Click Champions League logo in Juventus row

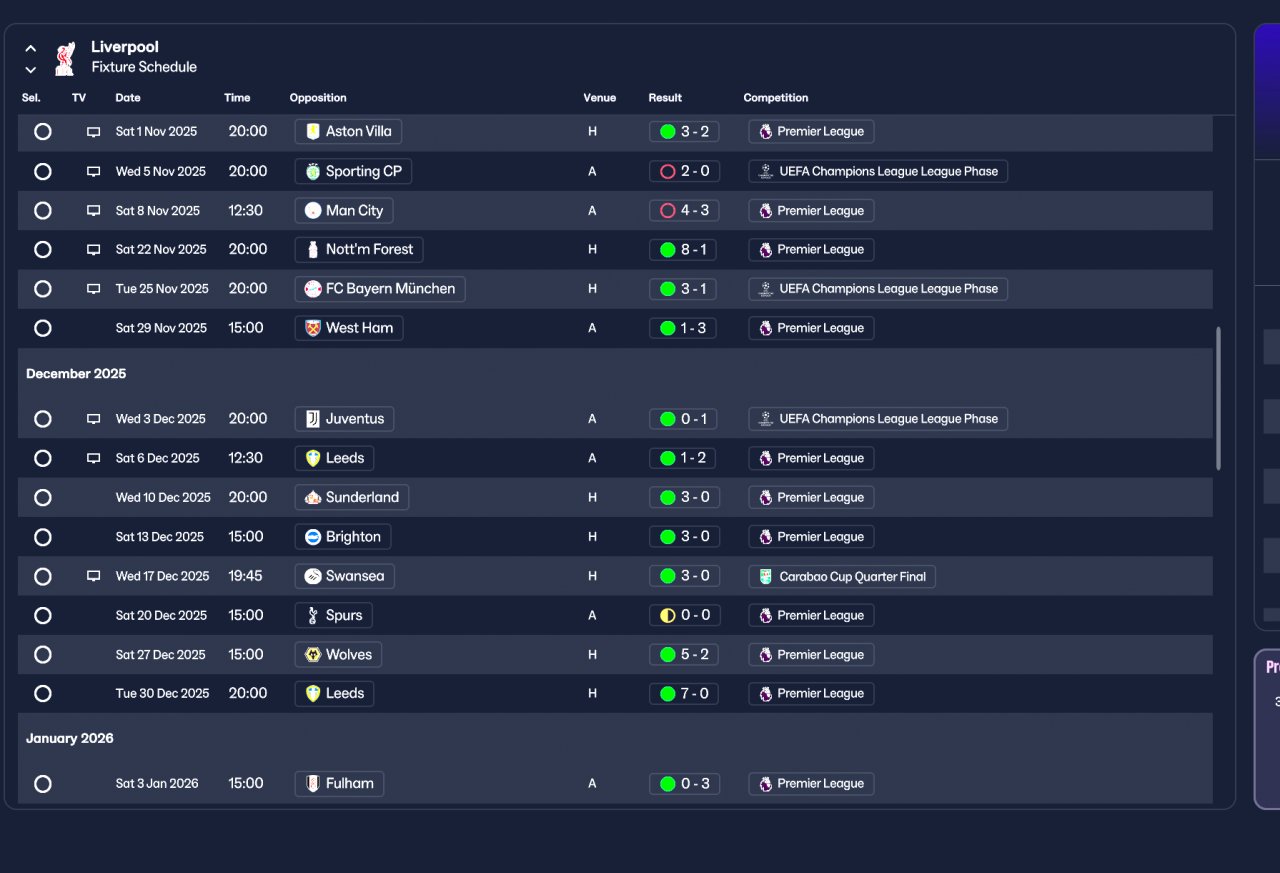click(x=766, y=419)
